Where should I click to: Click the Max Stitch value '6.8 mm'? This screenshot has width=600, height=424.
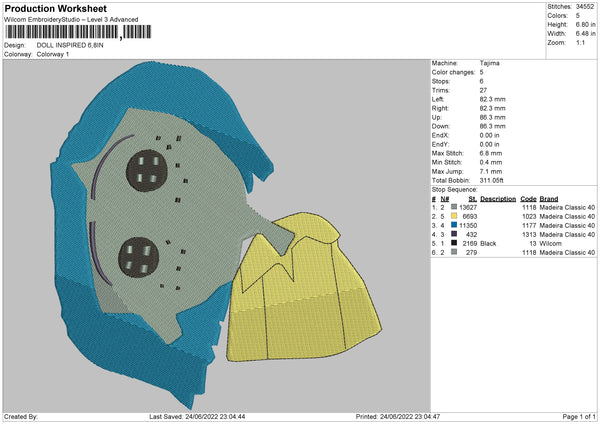click(491, 153)
